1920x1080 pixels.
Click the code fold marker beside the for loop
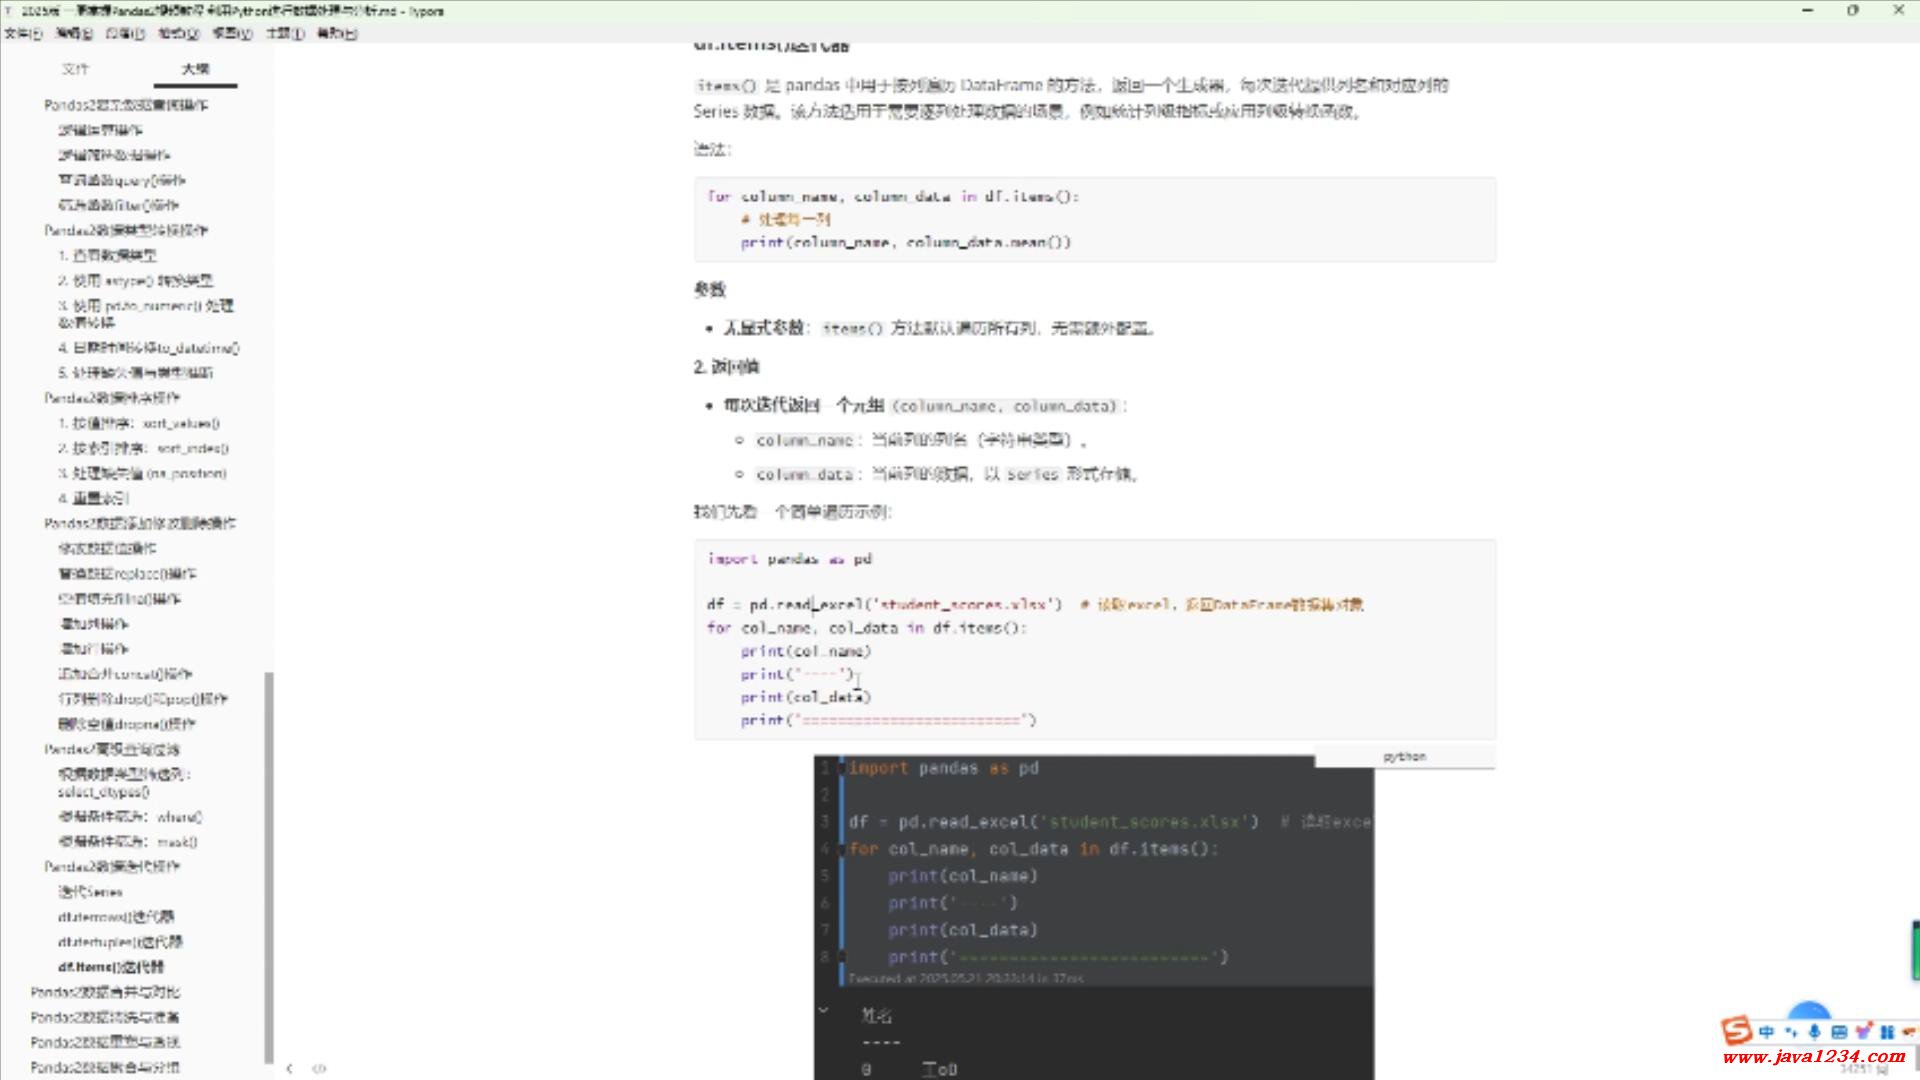coord(842,849)
